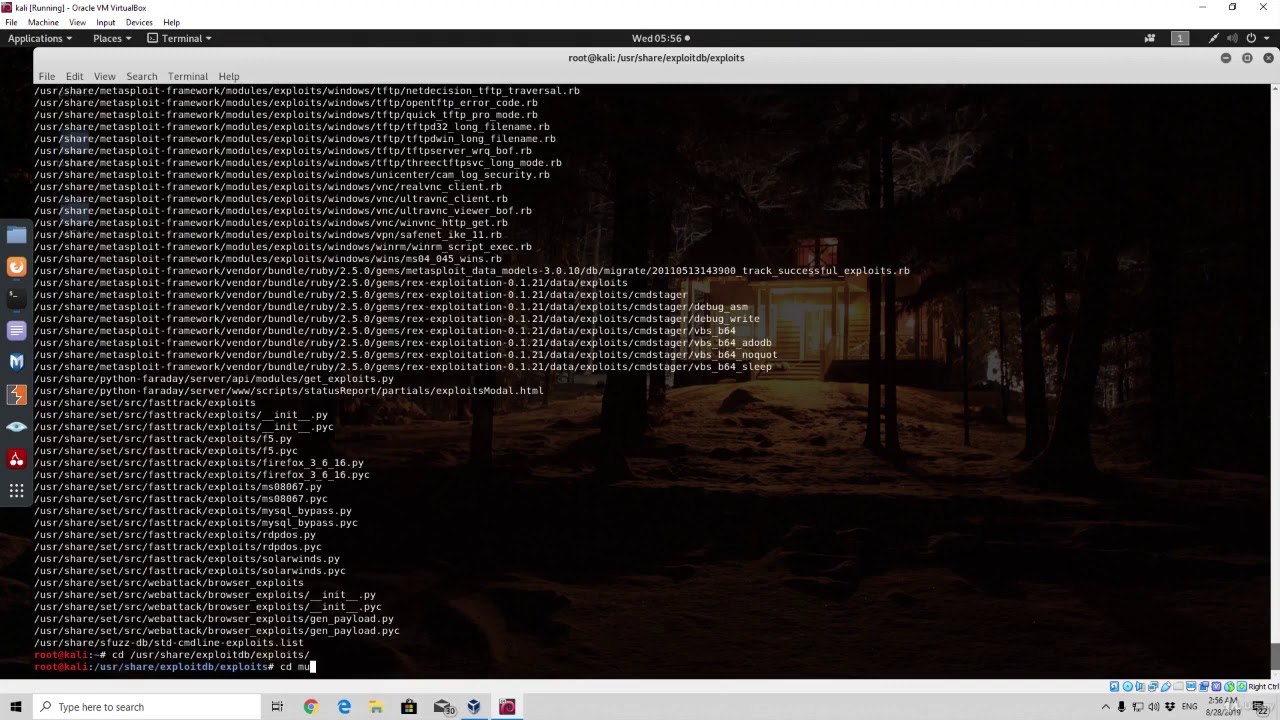Click the terminal command prompt line
This screenshot has height=720, width=1280.
[175, 666]
